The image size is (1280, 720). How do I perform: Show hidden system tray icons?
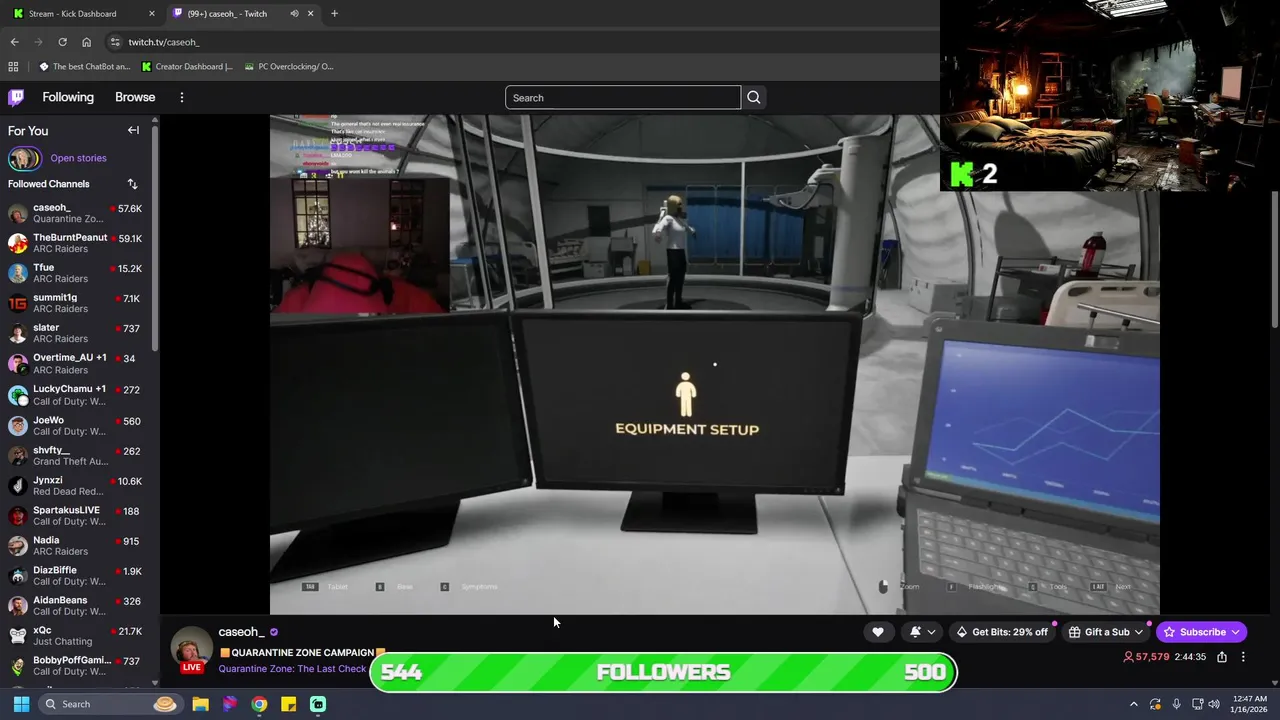tap(1133, 704)
